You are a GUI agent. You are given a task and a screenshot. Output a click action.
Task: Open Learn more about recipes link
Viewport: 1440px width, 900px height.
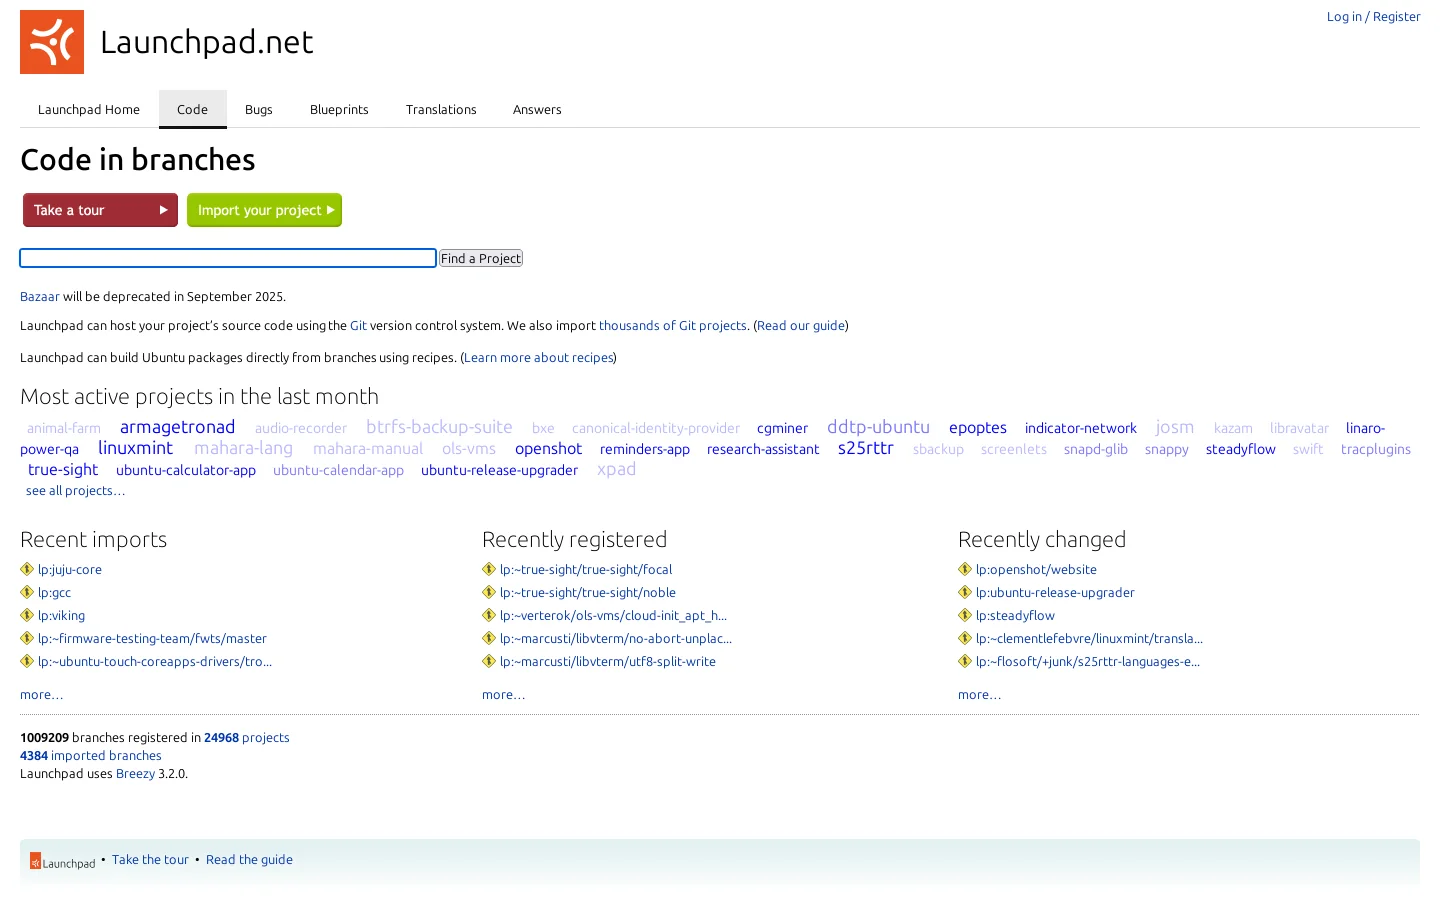point(538,357)
